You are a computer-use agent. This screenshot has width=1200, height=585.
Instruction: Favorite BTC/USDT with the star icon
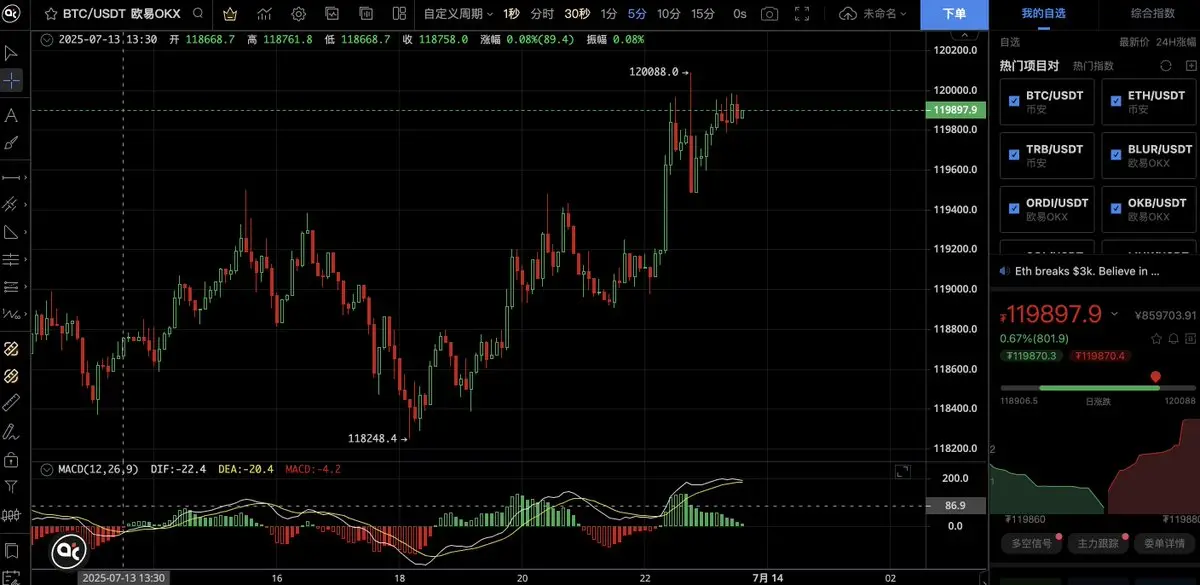49,14
